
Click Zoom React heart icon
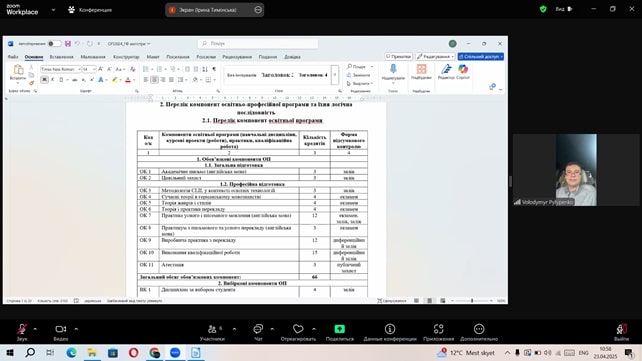pyautogui.click(x=298, y=329)
